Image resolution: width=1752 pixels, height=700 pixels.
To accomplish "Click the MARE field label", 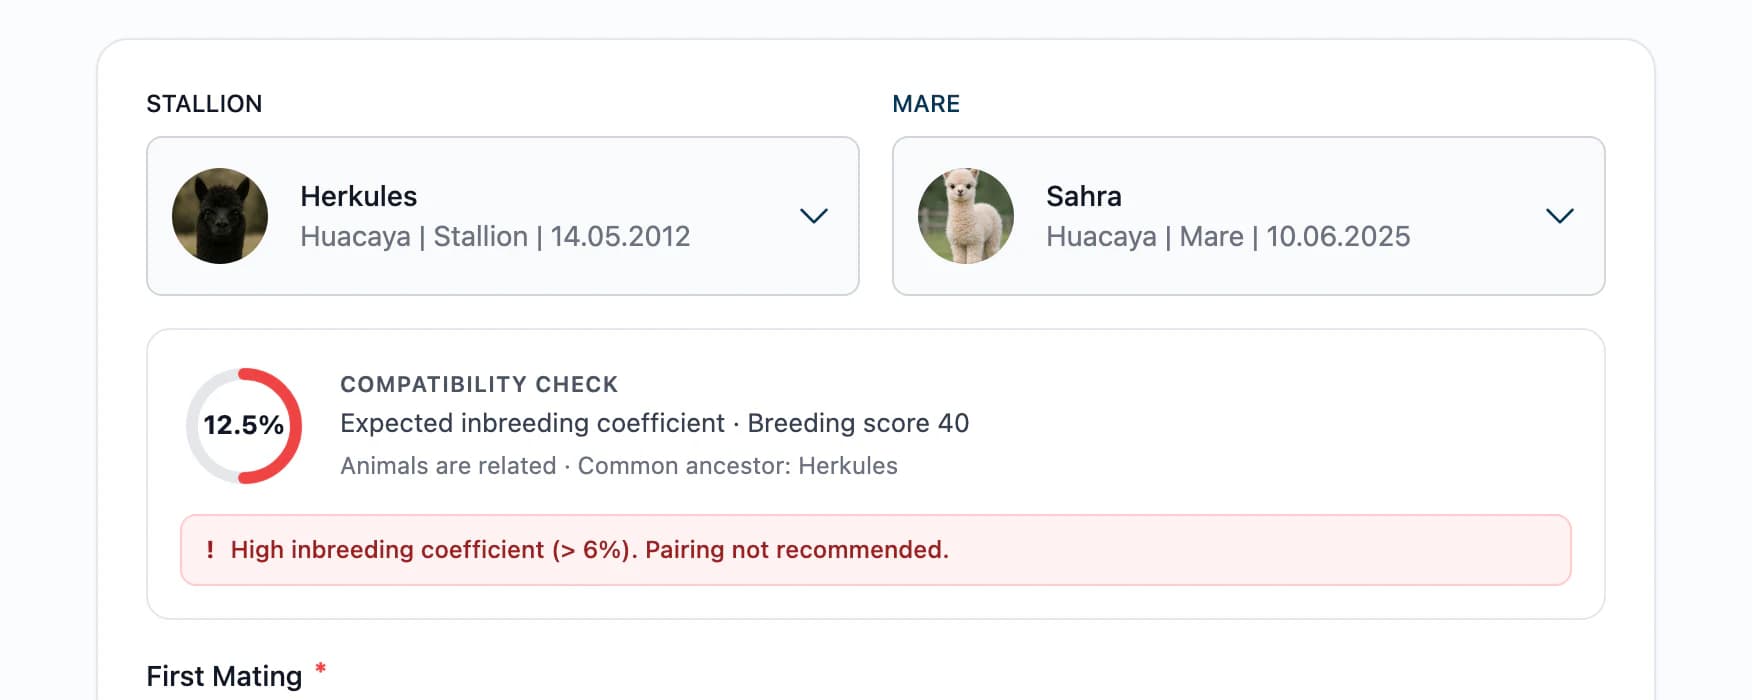I will (x=926, y=104).
